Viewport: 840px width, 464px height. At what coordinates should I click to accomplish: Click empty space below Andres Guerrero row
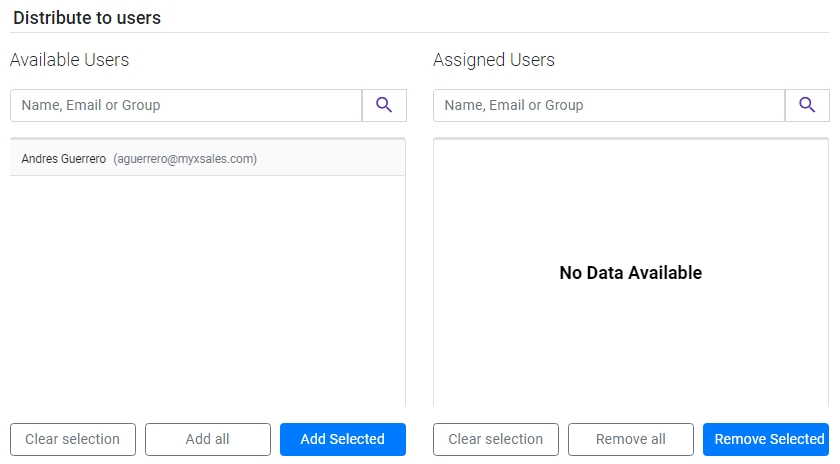[208, 289]
